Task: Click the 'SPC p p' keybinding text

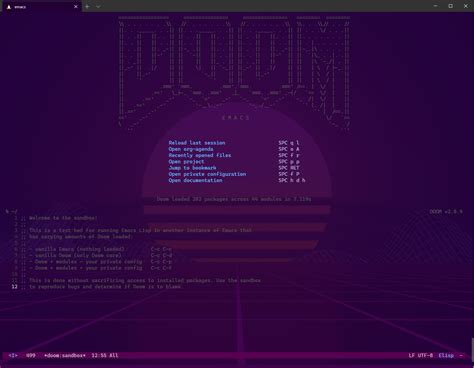Action: pyautogui.click(x=289, y=162)
